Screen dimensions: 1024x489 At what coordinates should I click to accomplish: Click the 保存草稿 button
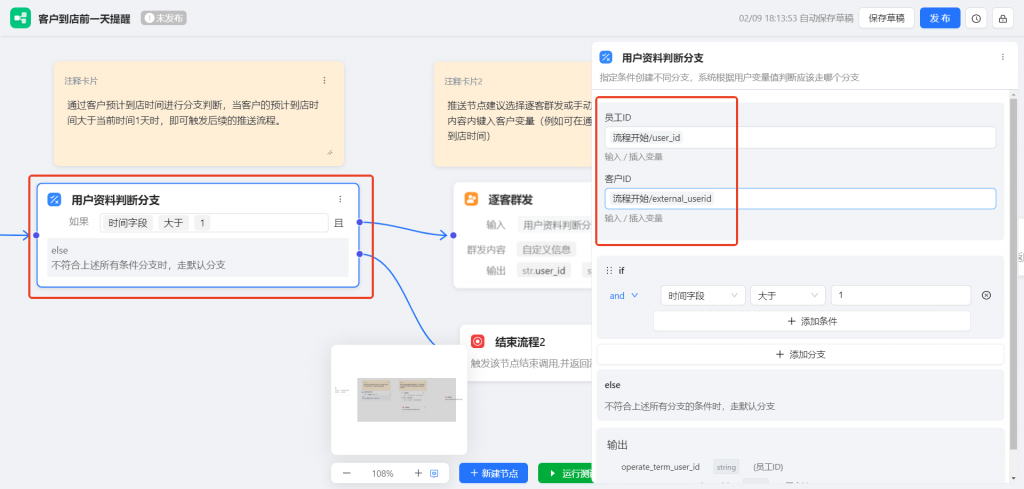[x=886, y=18]
